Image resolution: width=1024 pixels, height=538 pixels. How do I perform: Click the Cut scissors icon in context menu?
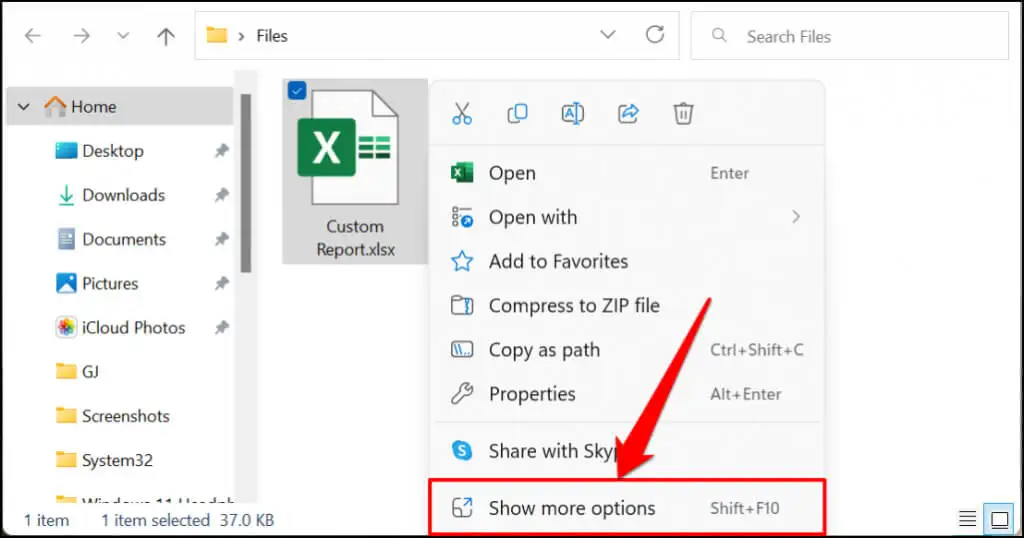click(461, 114)
